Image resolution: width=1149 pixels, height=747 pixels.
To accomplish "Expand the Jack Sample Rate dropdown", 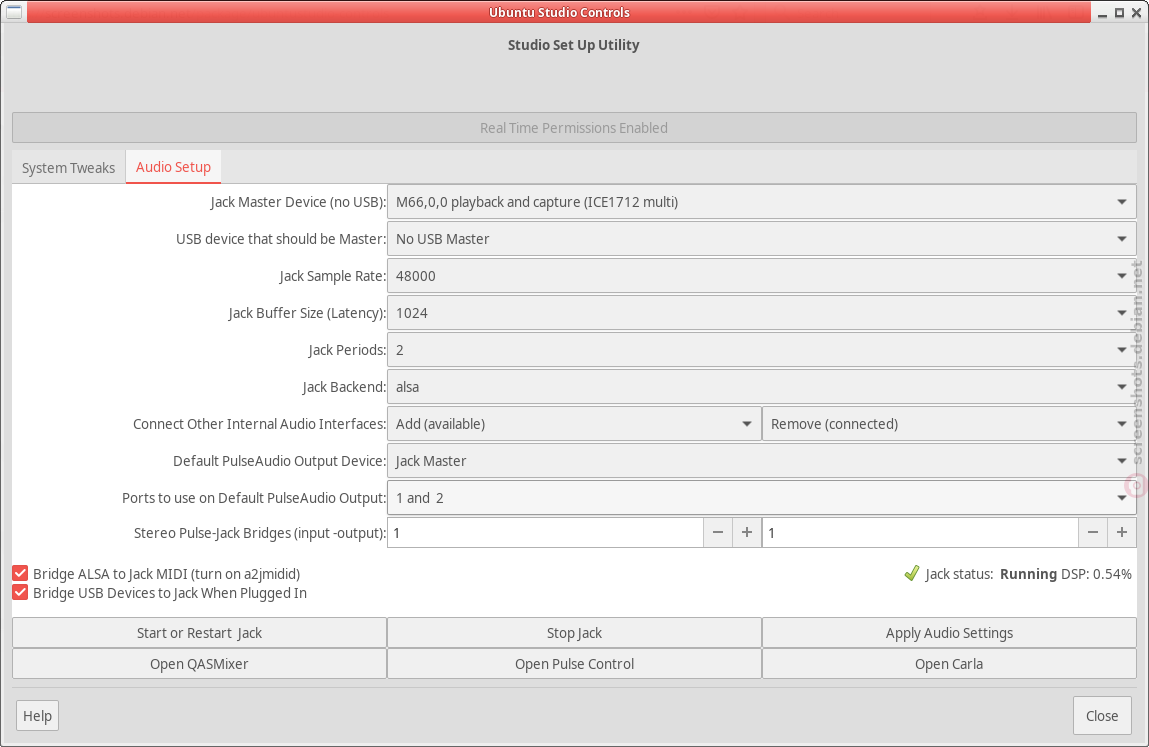I will pos(762,276).
